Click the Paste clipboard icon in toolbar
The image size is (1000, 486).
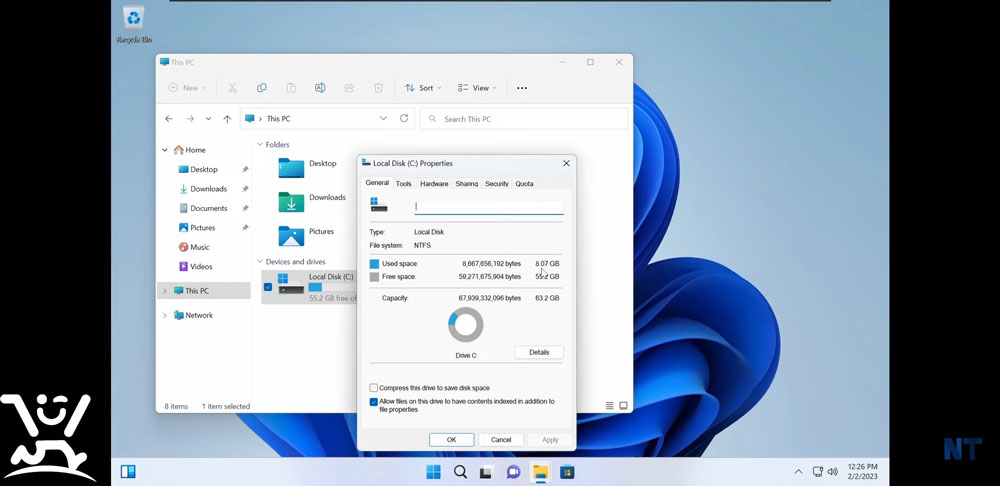[291, 88]
